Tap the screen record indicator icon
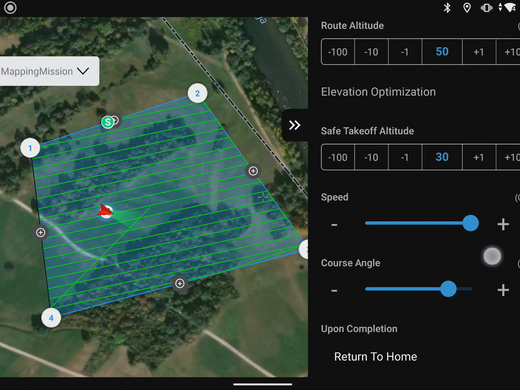Image resolution: width=520 pixels, height=390 pixels. click(x=10, y=8)
